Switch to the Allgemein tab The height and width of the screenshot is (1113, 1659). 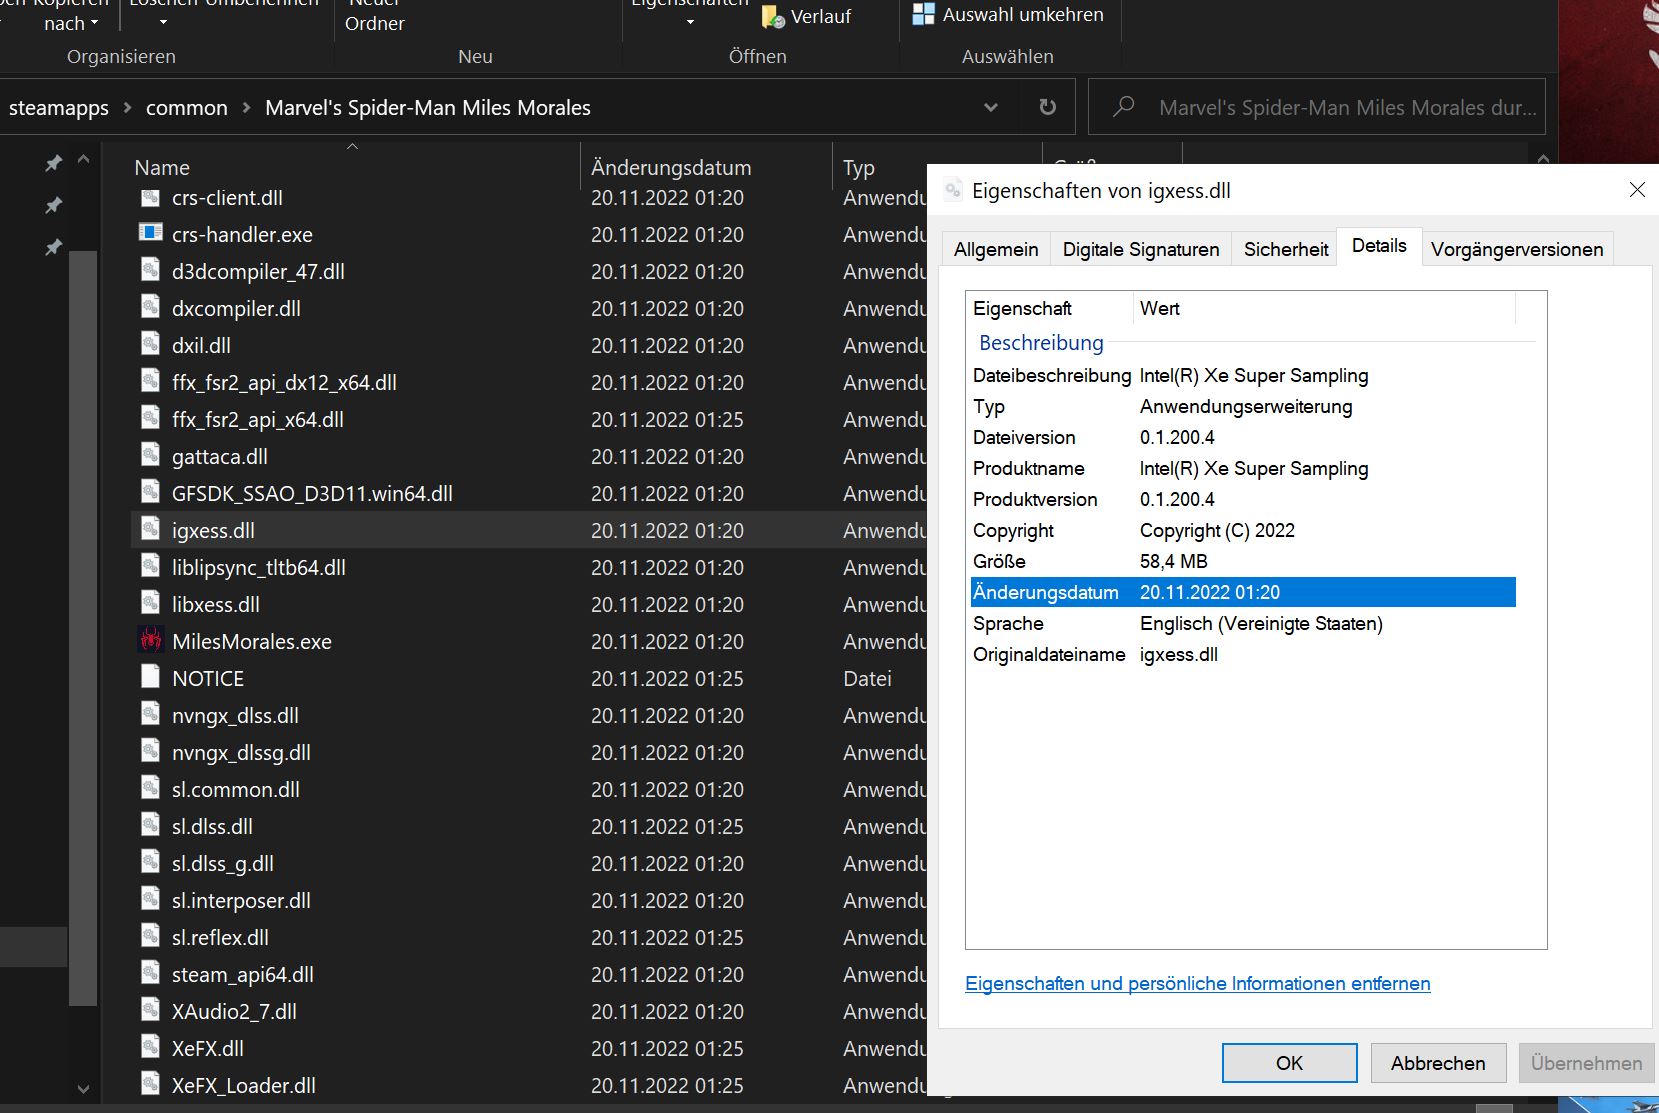point(996,249)
